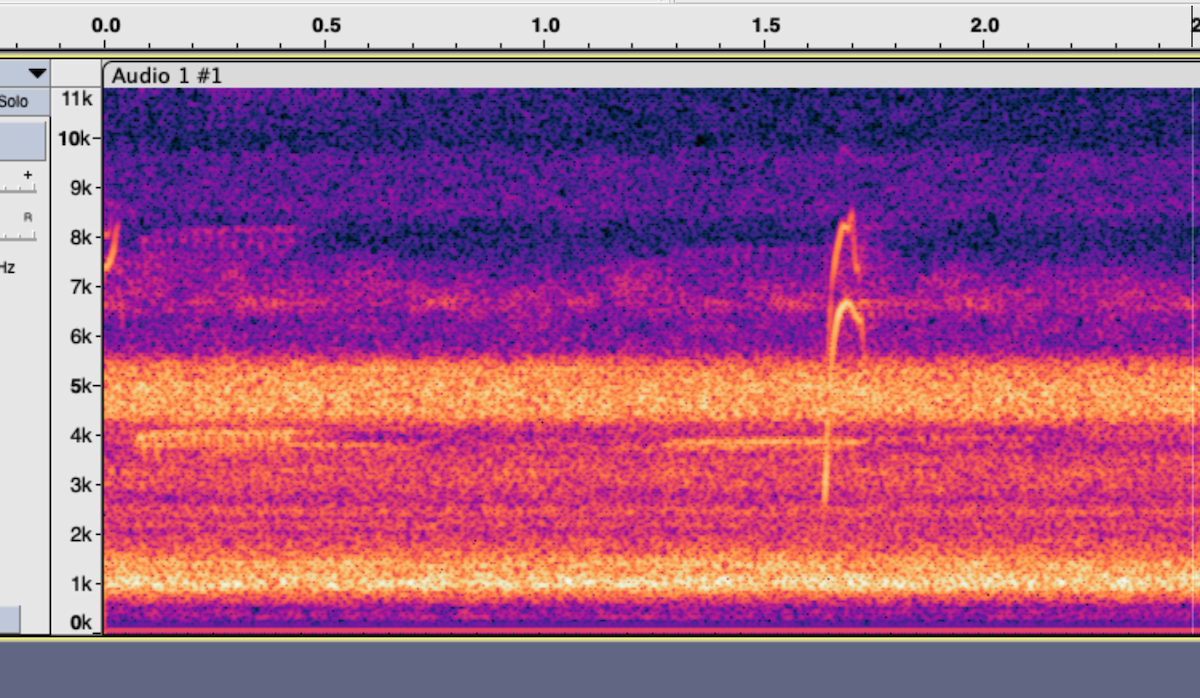Click the 0.0 mark on the timeline ruler
Screen dimensions: 1200x698
click(x=105, y=26)
